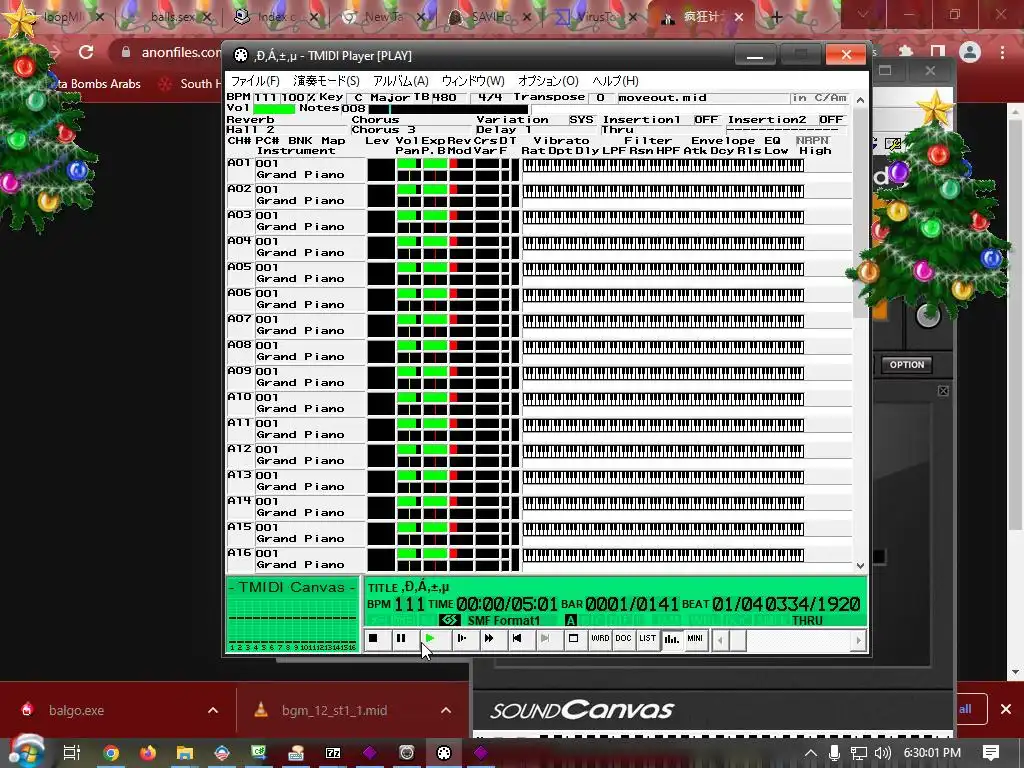
Task: Open the 演奏モード(S) menu
Action: (327, 81)
